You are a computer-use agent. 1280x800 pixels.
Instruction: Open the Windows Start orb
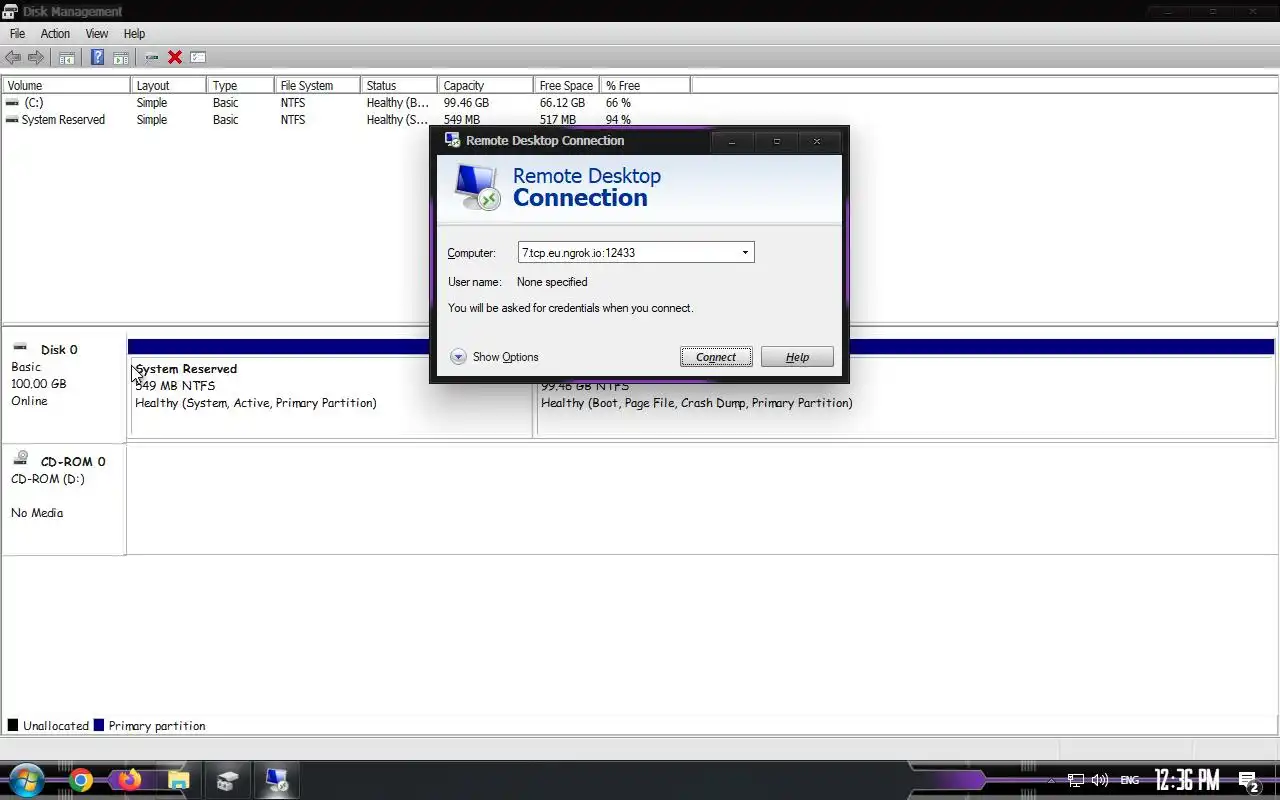point(26,780)
